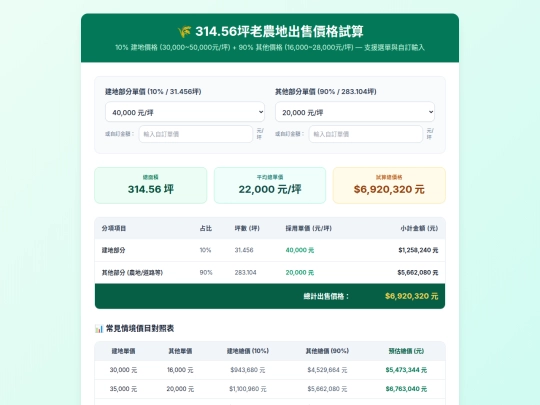Click the $943,680 元 scenario cell
Screen dimensions: 540x405
(x=248, y=370)
